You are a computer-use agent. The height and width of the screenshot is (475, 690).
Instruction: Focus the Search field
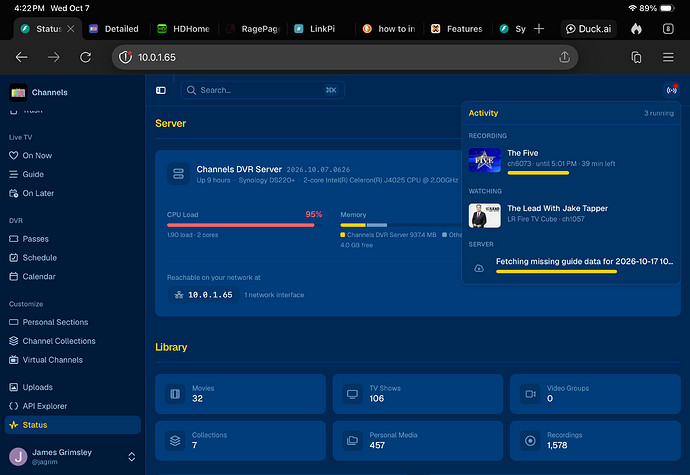[x=263, y=90]
